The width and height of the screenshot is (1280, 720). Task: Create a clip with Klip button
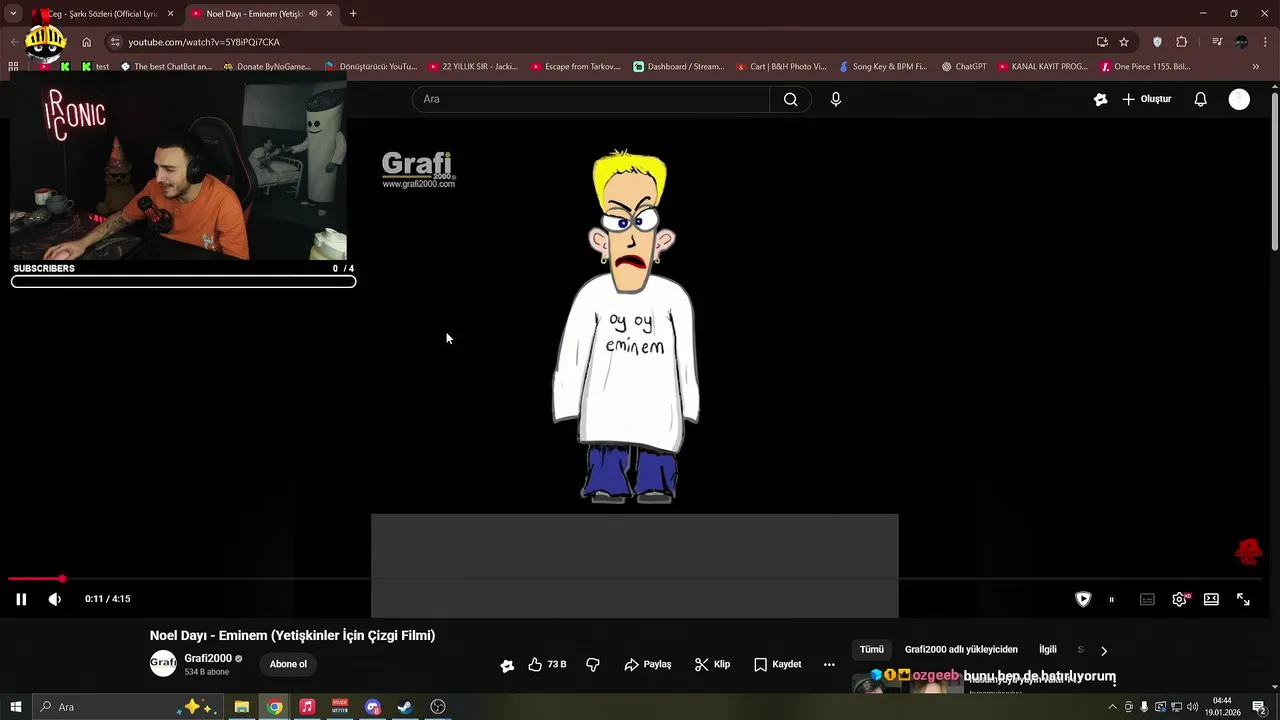(x=712, y=664)
